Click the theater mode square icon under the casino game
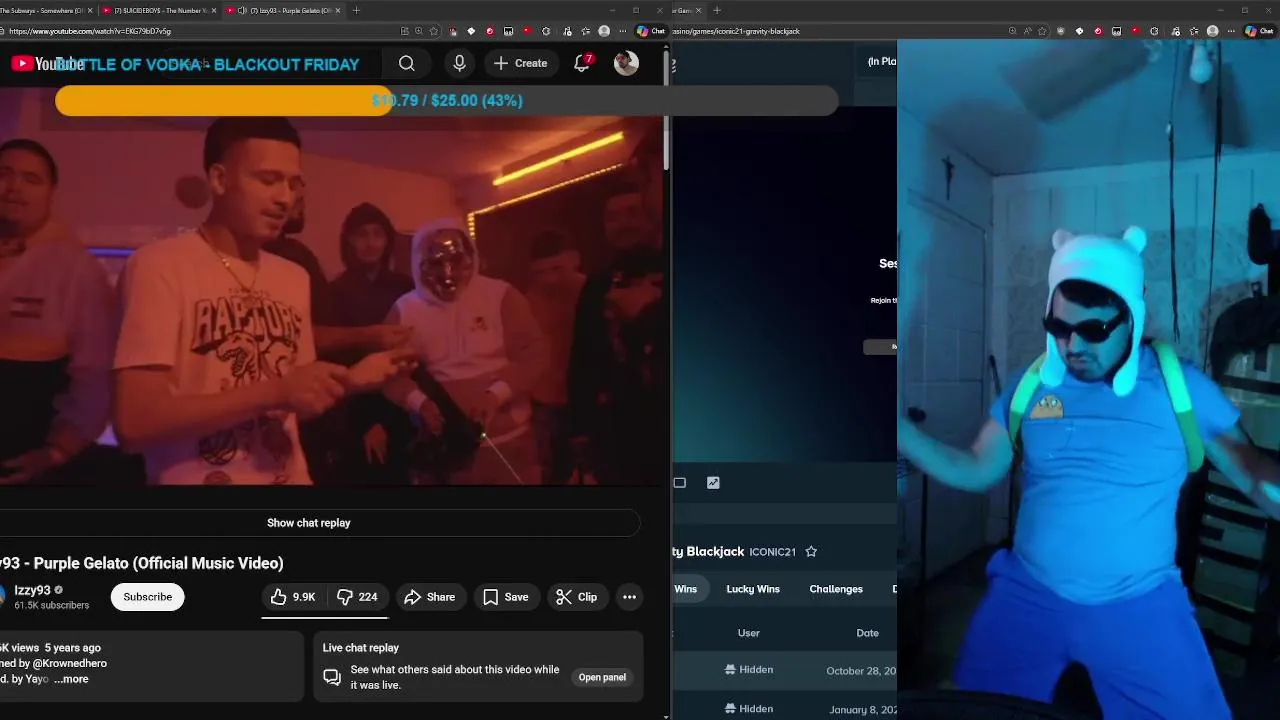1280x720 pixels. (x=680, y=483)
